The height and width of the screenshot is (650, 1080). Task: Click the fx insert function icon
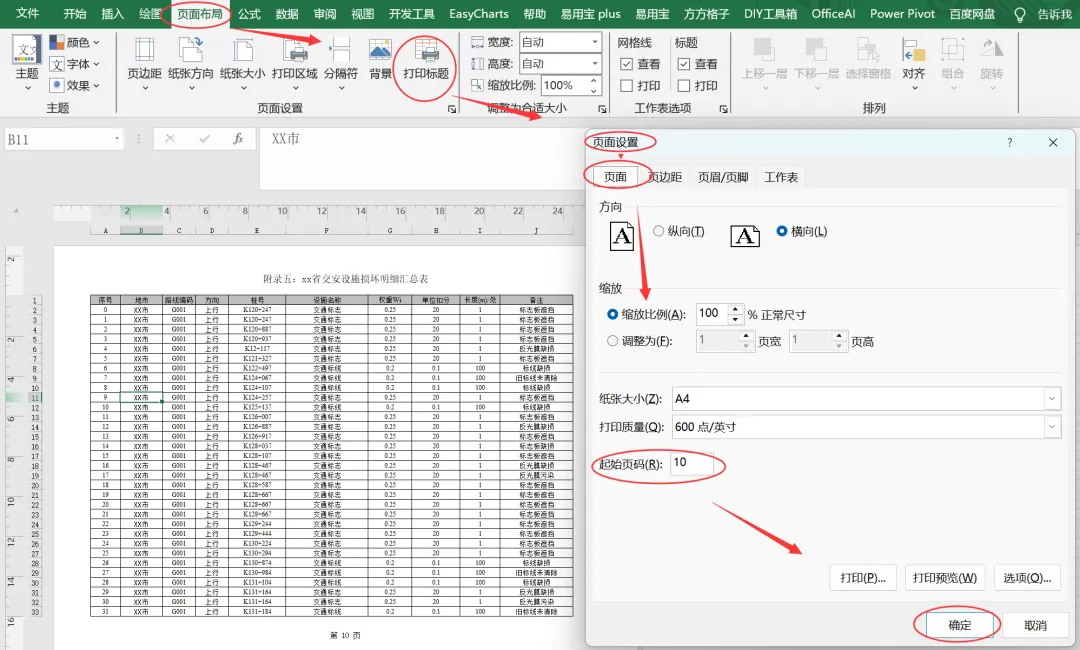click(238, 139)
